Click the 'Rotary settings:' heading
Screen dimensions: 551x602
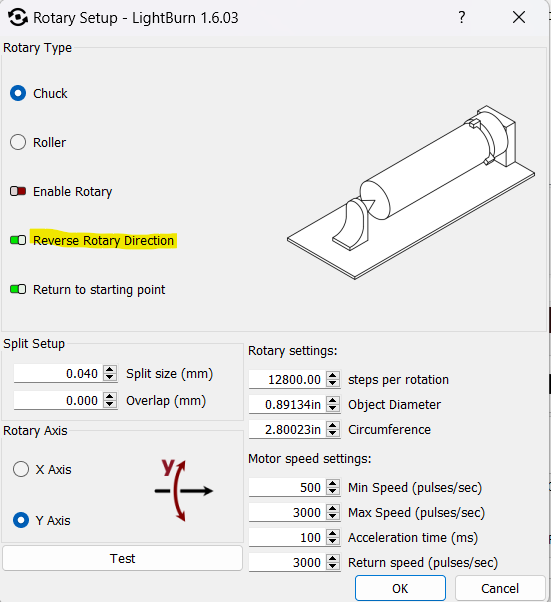[293, 351]
